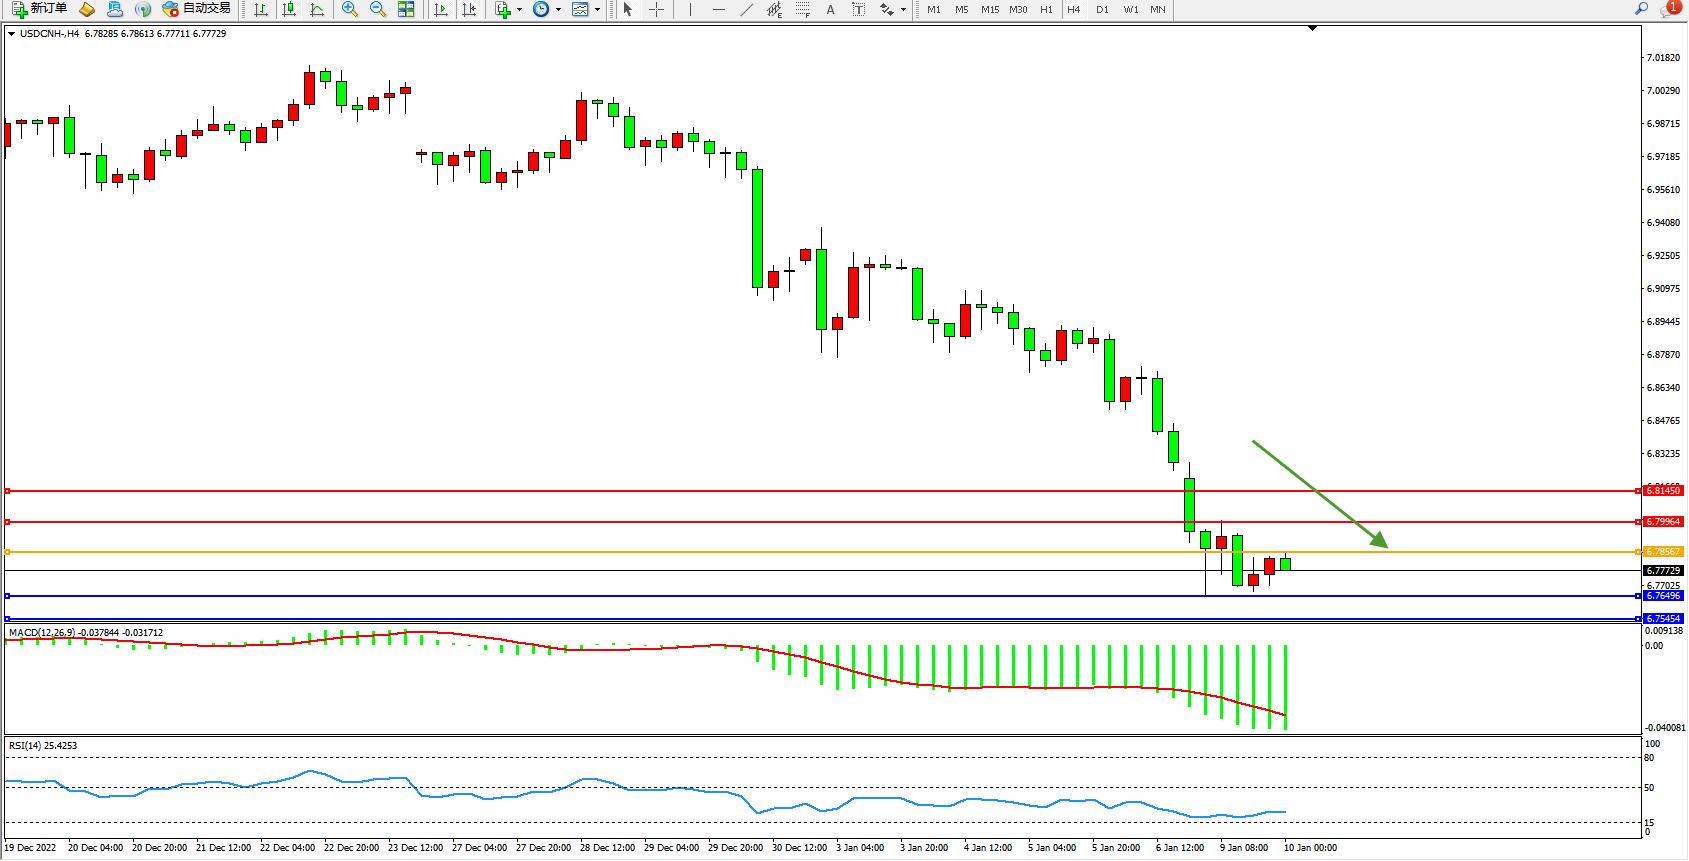Select the crosshair tool
The width and height of the screenshot is (1689, 861).
656,9
